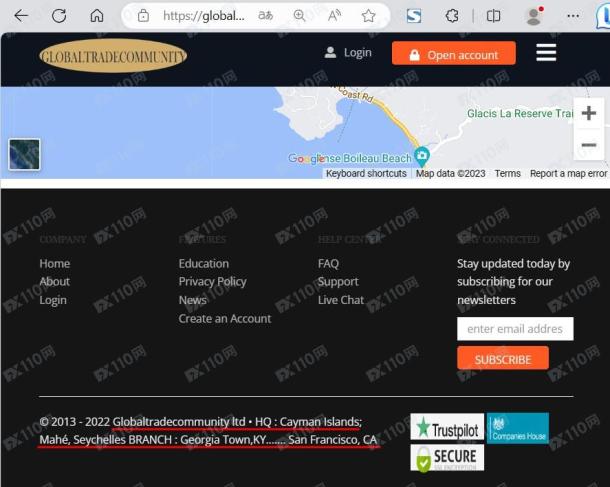This screenshot has width=610, height=487.
Task: Start Read aloud from the address bar
Action: click(x=334, y=16)
